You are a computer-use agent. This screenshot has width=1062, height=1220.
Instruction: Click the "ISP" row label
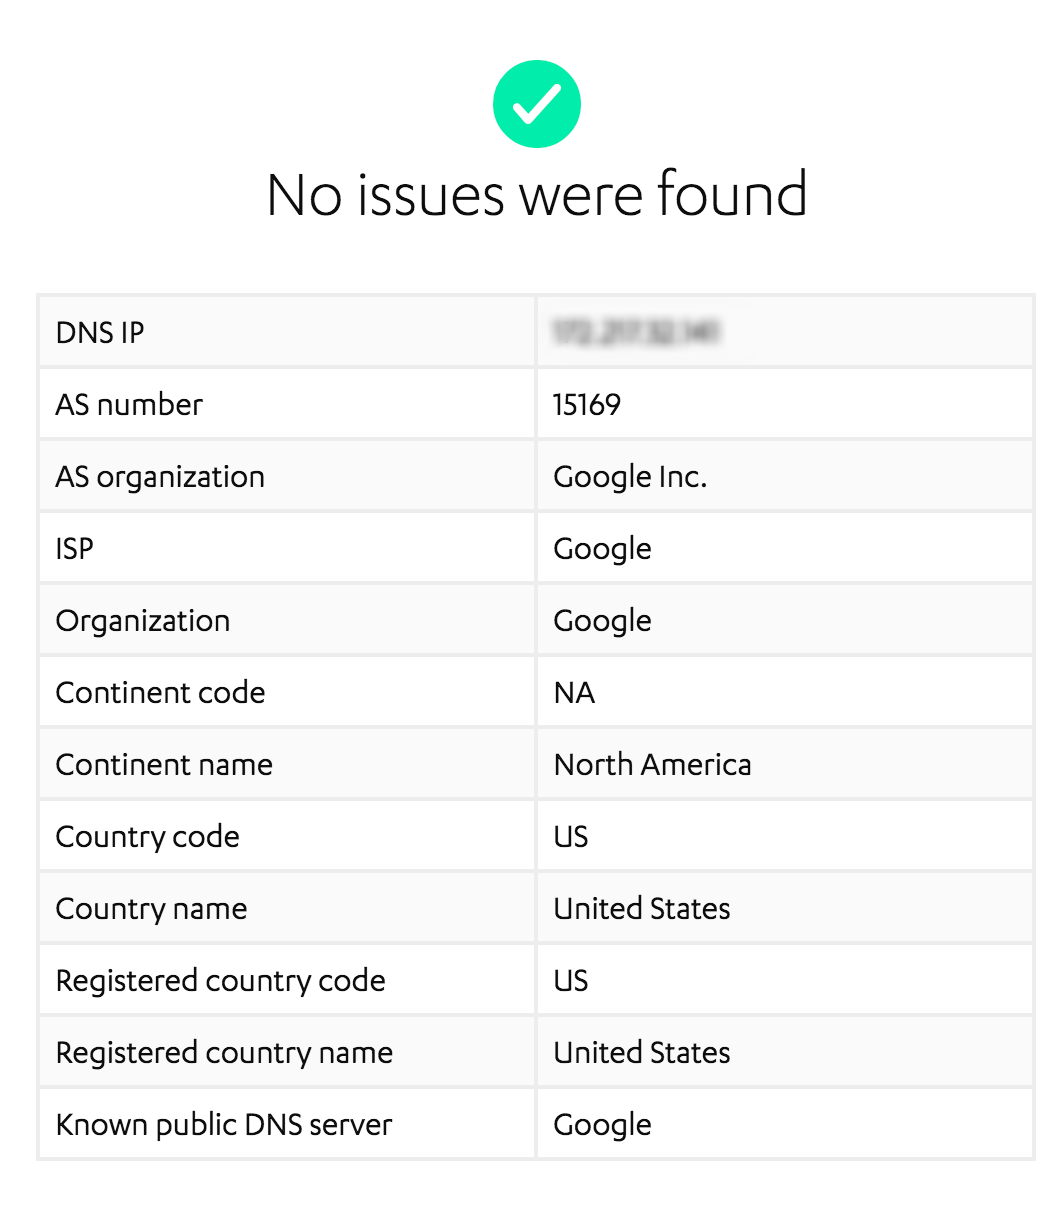click(x=75, y=548)
